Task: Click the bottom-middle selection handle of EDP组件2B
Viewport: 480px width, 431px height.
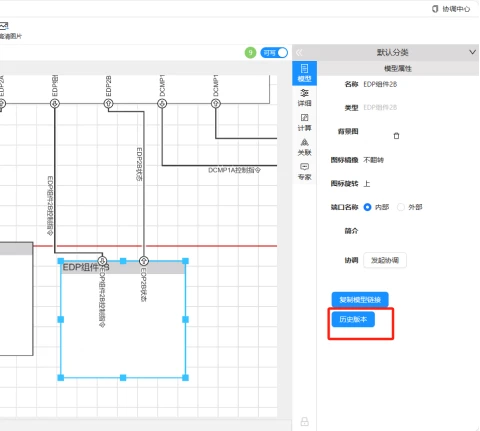Action: tap(123, 378)
